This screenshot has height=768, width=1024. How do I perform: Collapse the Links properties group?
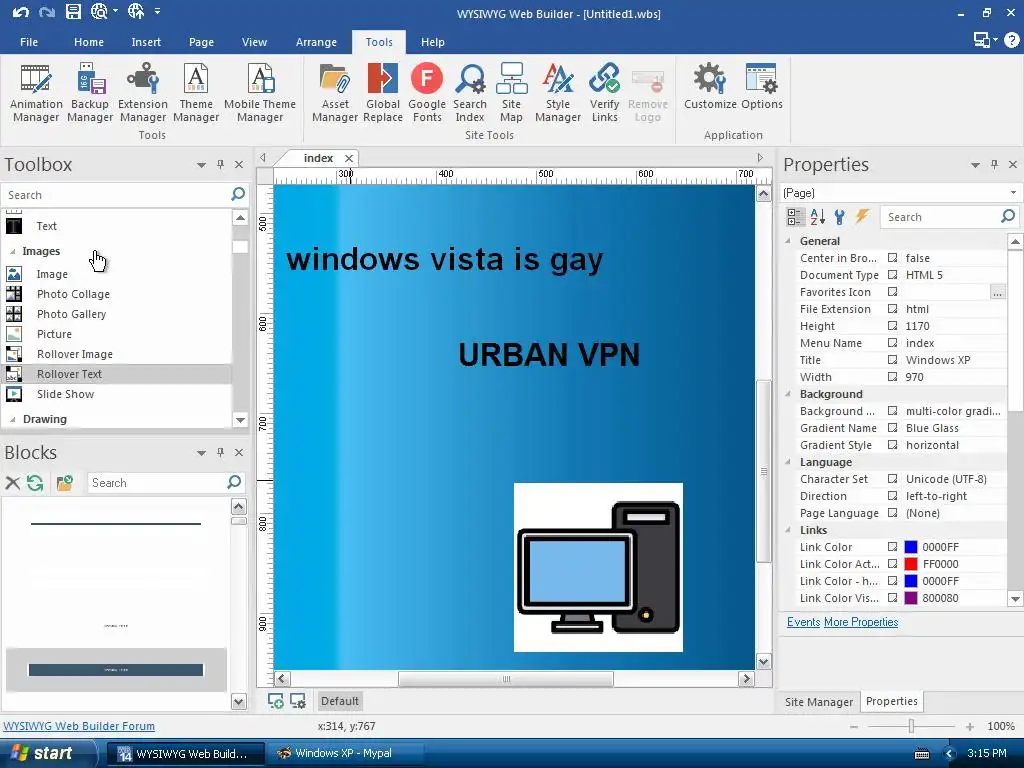(788, 530)
